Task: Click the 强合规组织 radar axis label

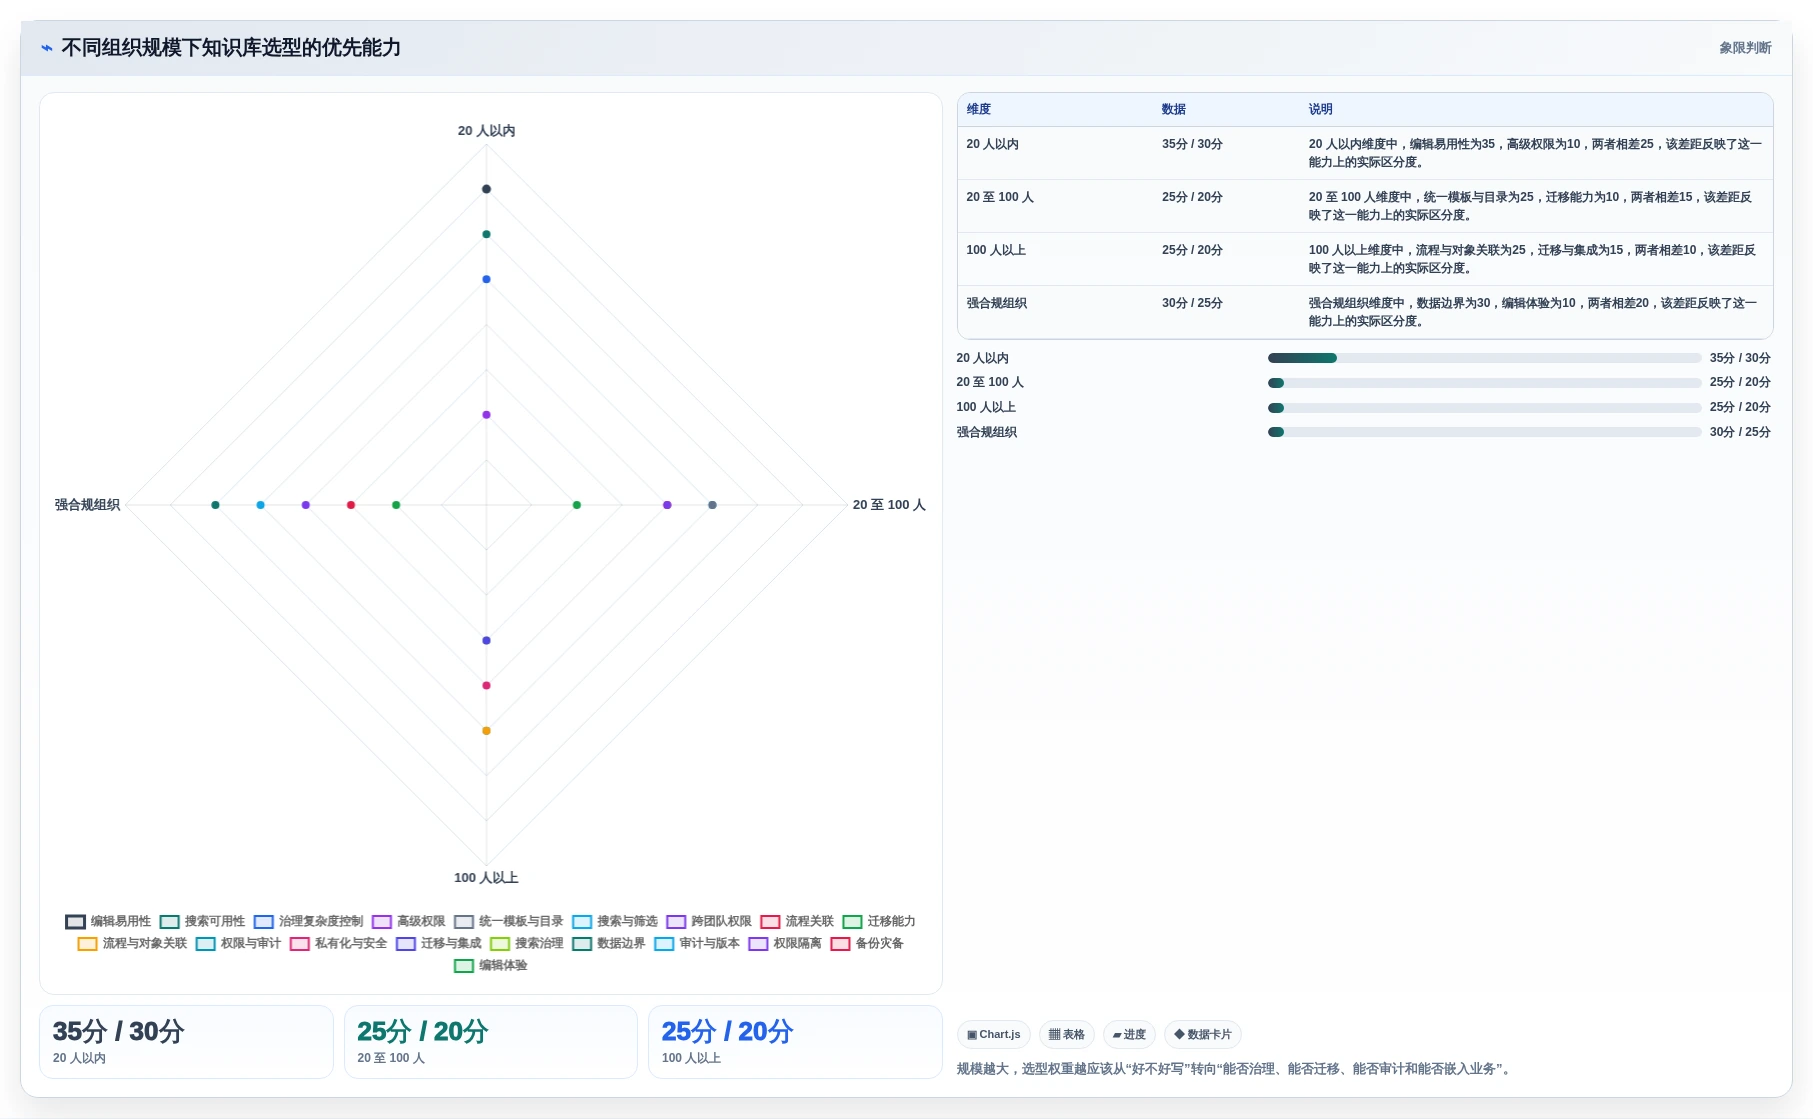Action: point(88,505)
